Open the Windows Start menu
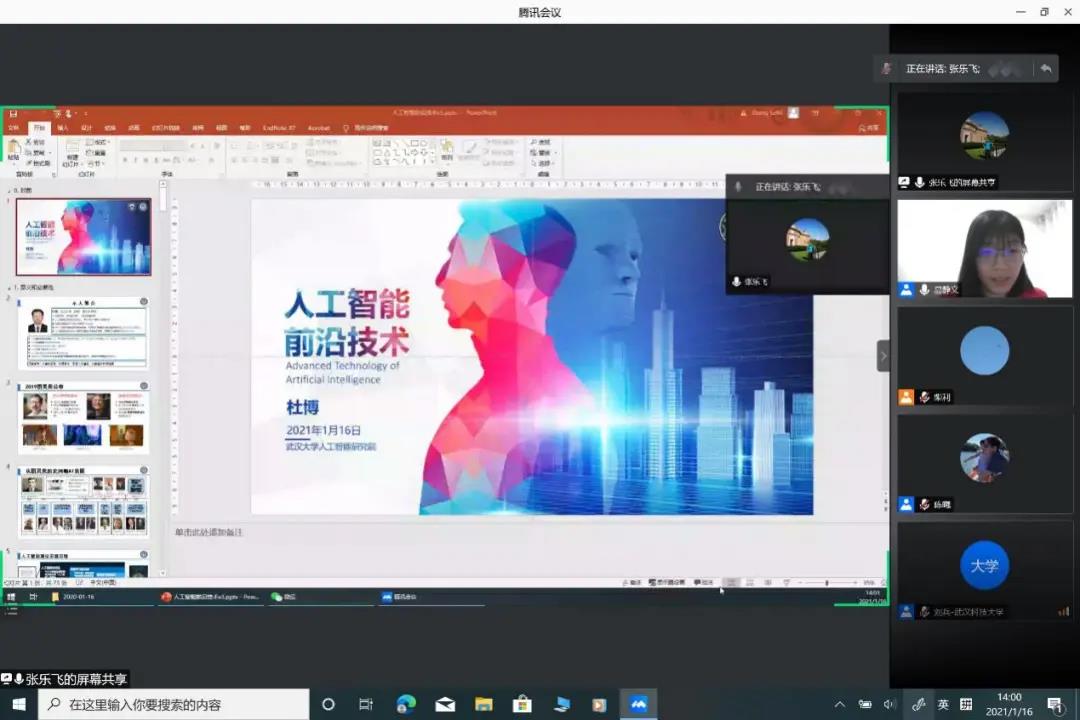Image resolution: width=1080 pixels, height=720 pixels. tap(18, 704)
